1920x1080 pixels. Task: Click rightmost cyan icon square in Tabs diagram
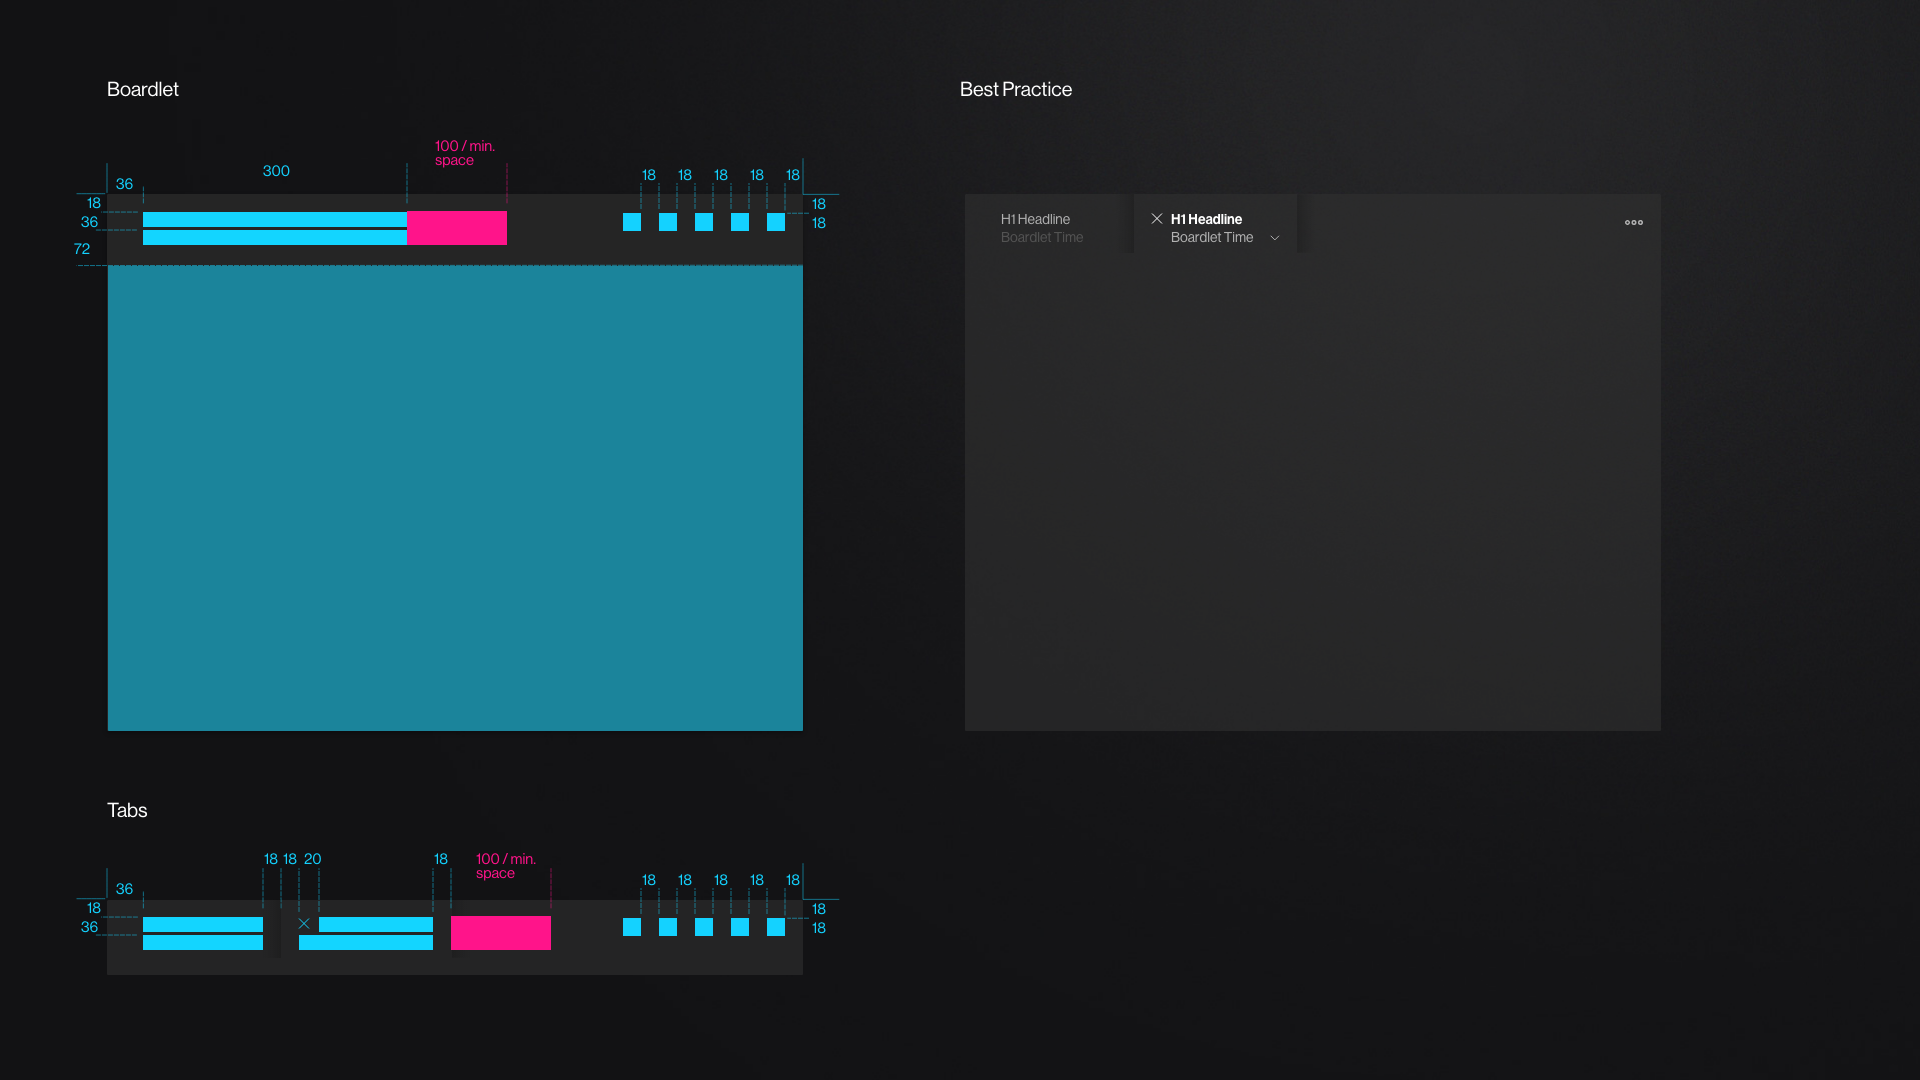(x=776, y=927)
